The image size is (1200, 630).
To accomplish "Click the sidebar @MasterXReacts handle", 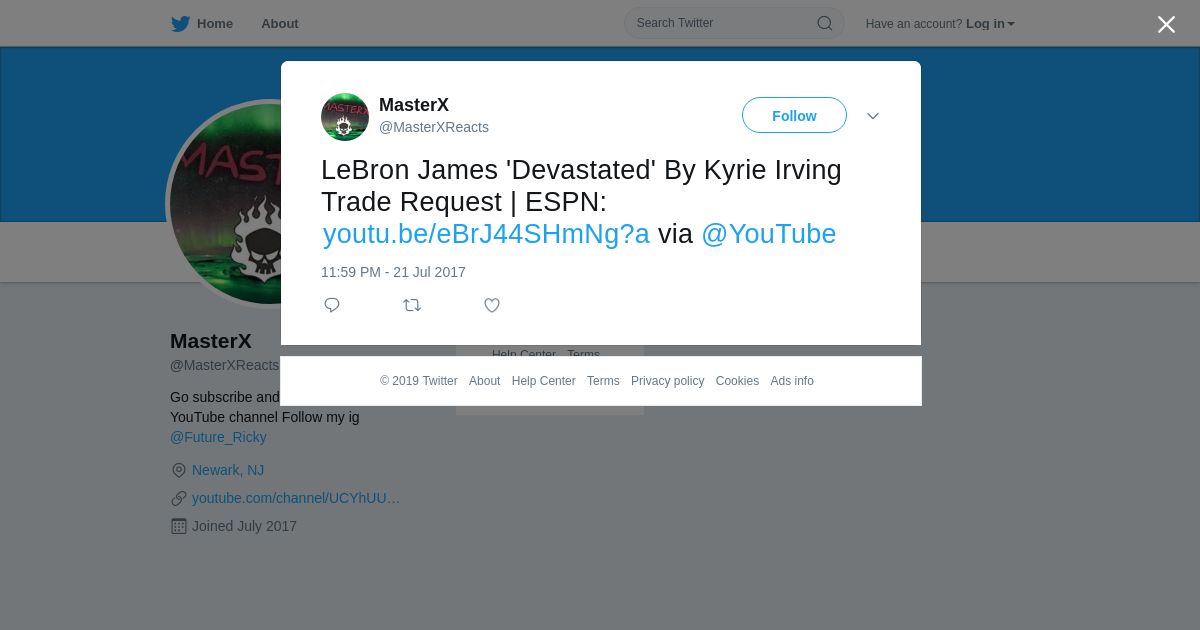I will 225,365.
